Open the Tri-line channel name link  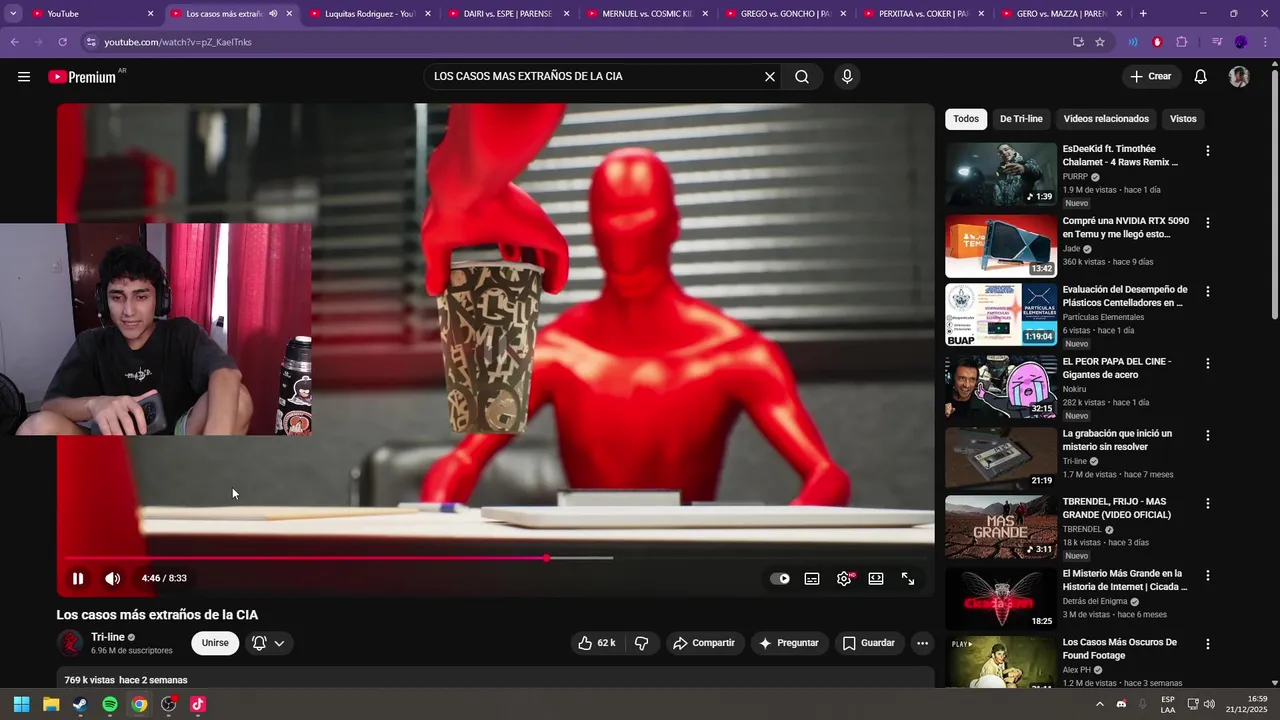(108, 637)
